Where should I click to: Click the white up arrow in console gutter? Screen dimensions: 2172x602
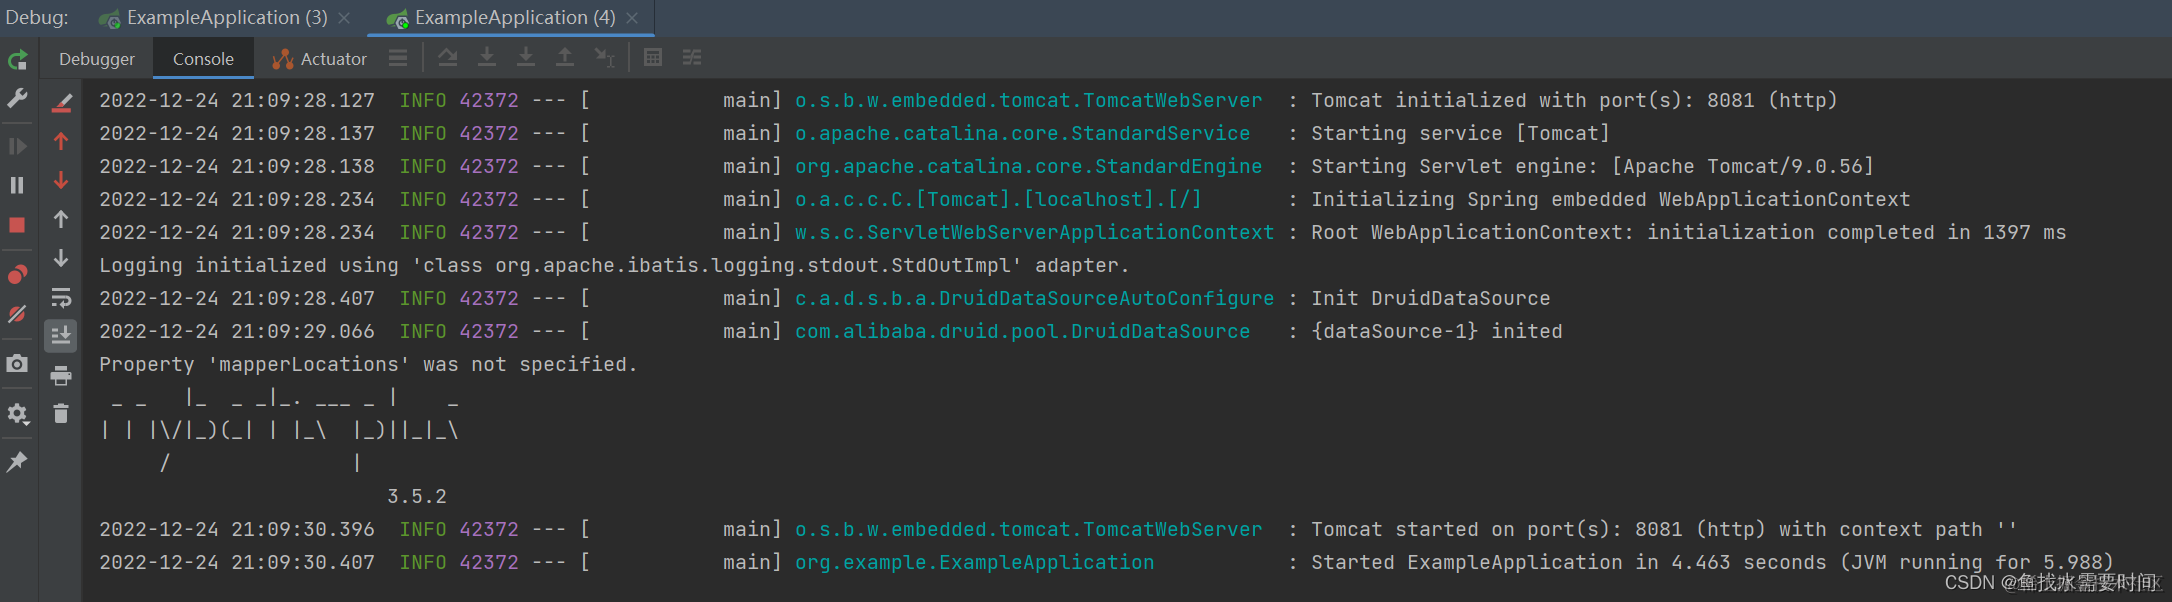click(61, 219)
